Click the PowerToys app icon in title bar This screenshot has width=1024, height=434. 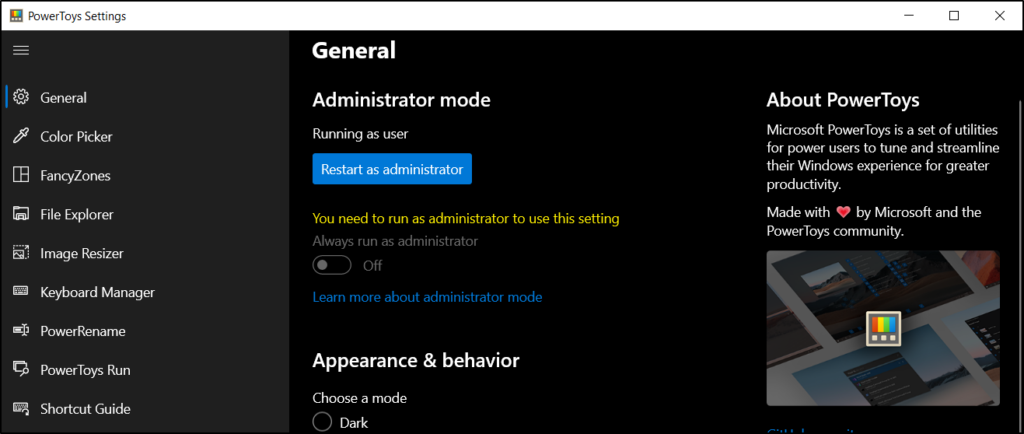[16, 16]
